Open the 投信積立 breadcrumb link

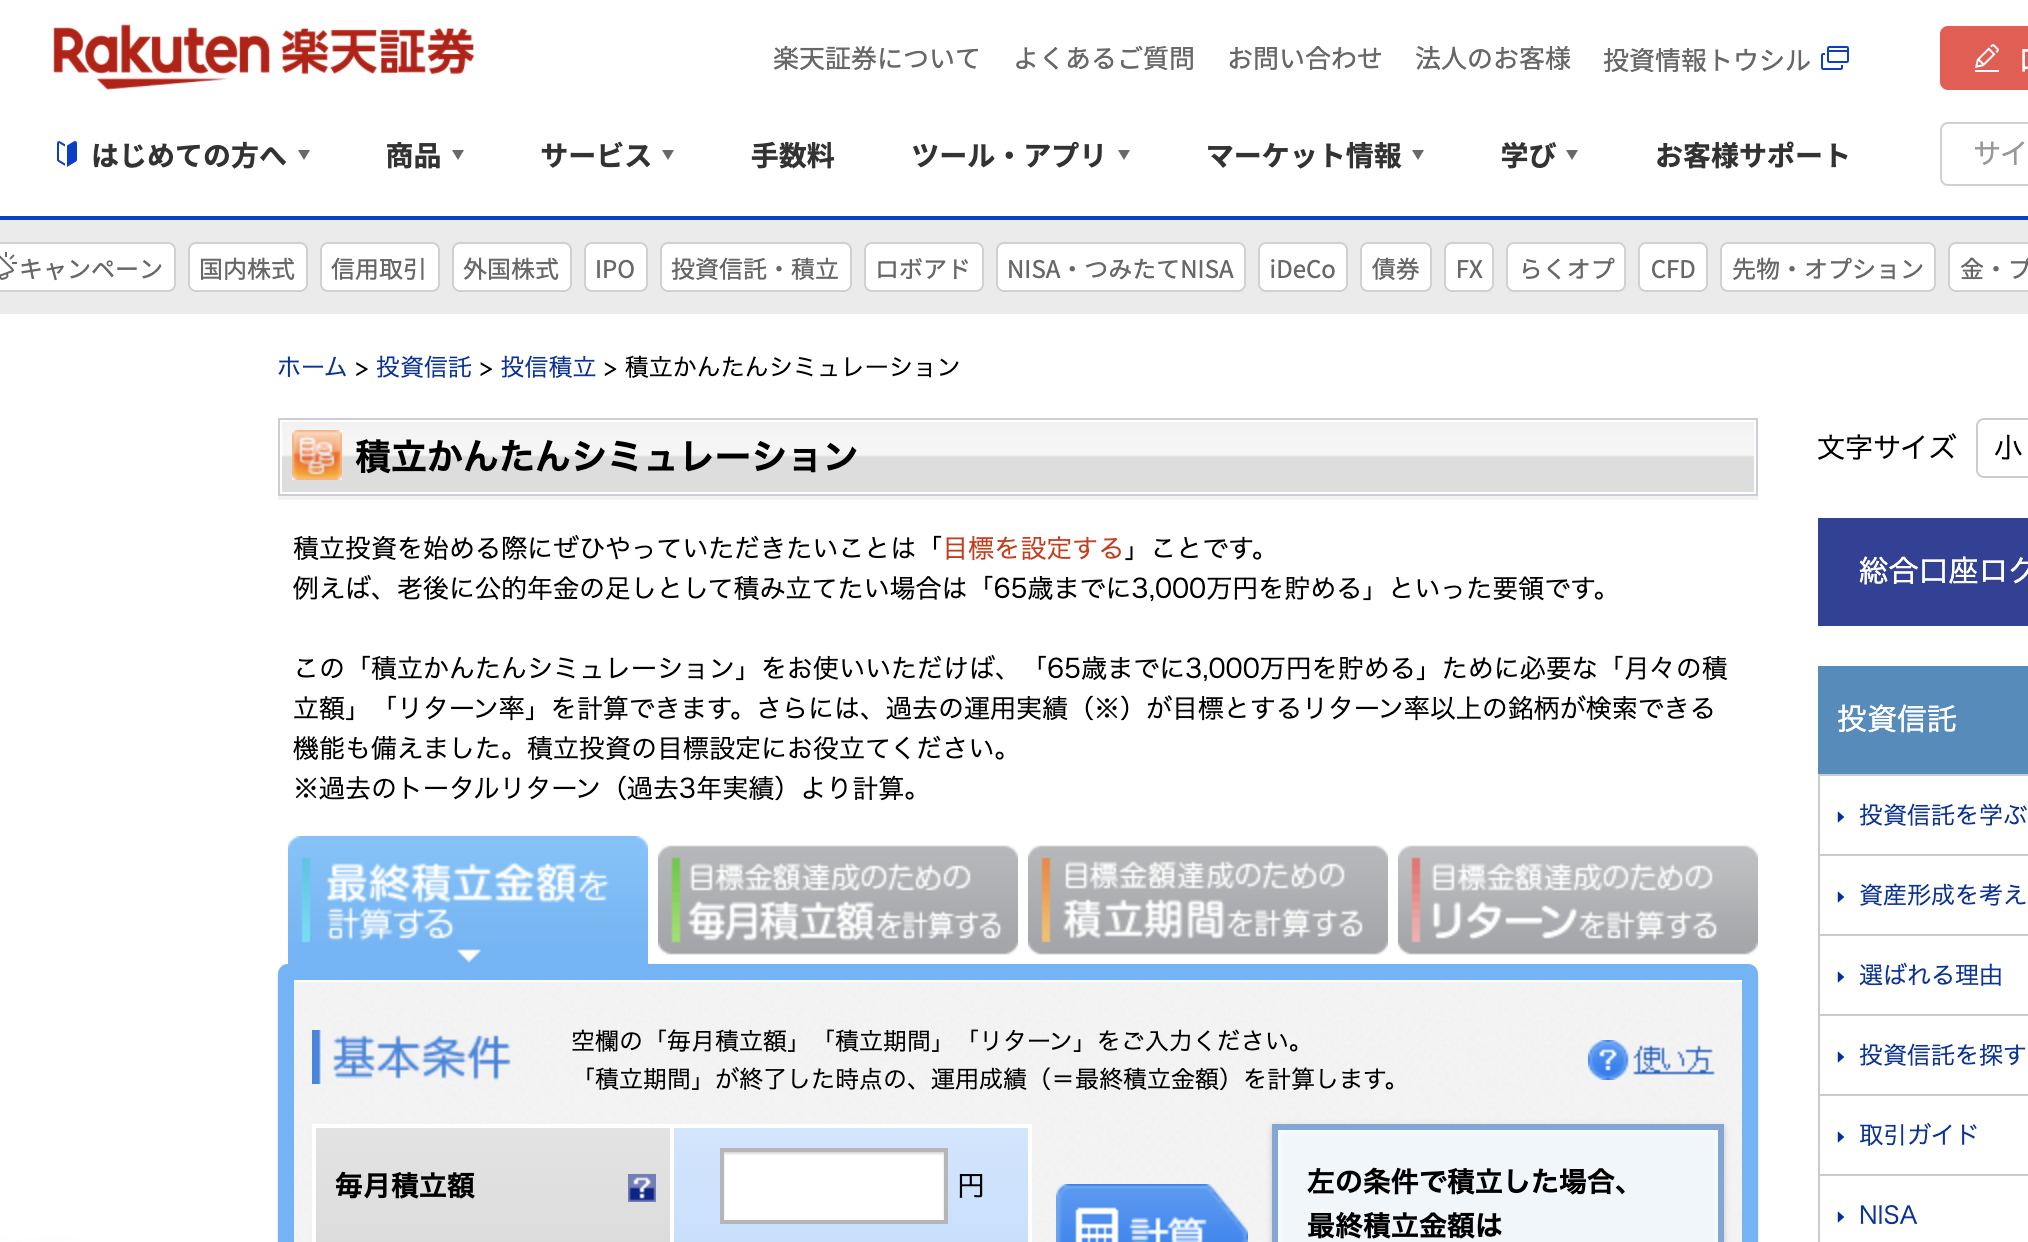[x=548, y=367]
